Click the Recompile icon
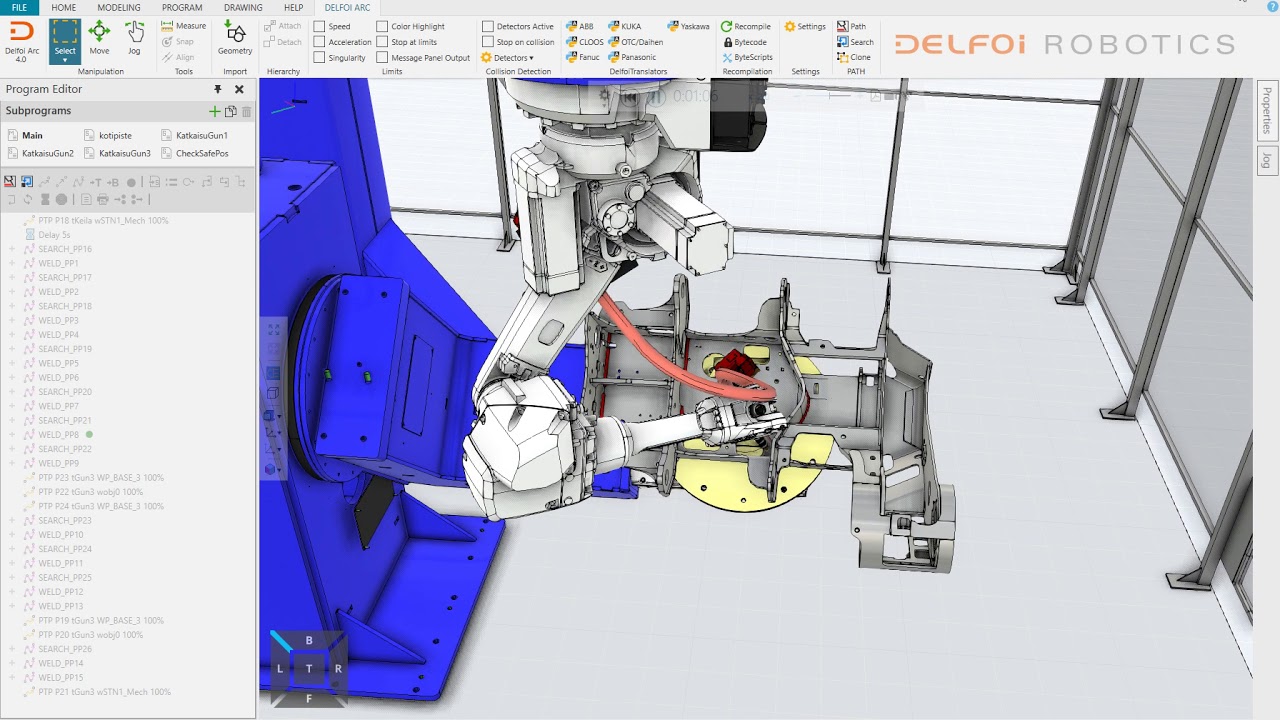 point(746,26)
